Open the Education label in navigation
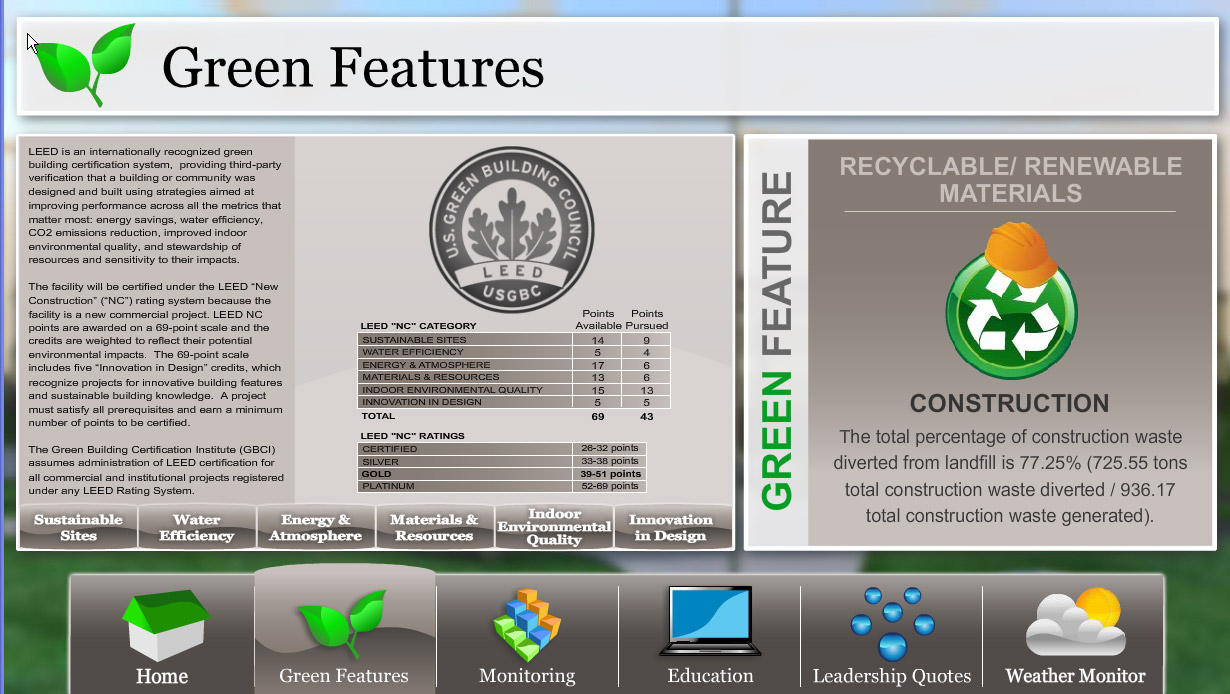 point(710,676)
